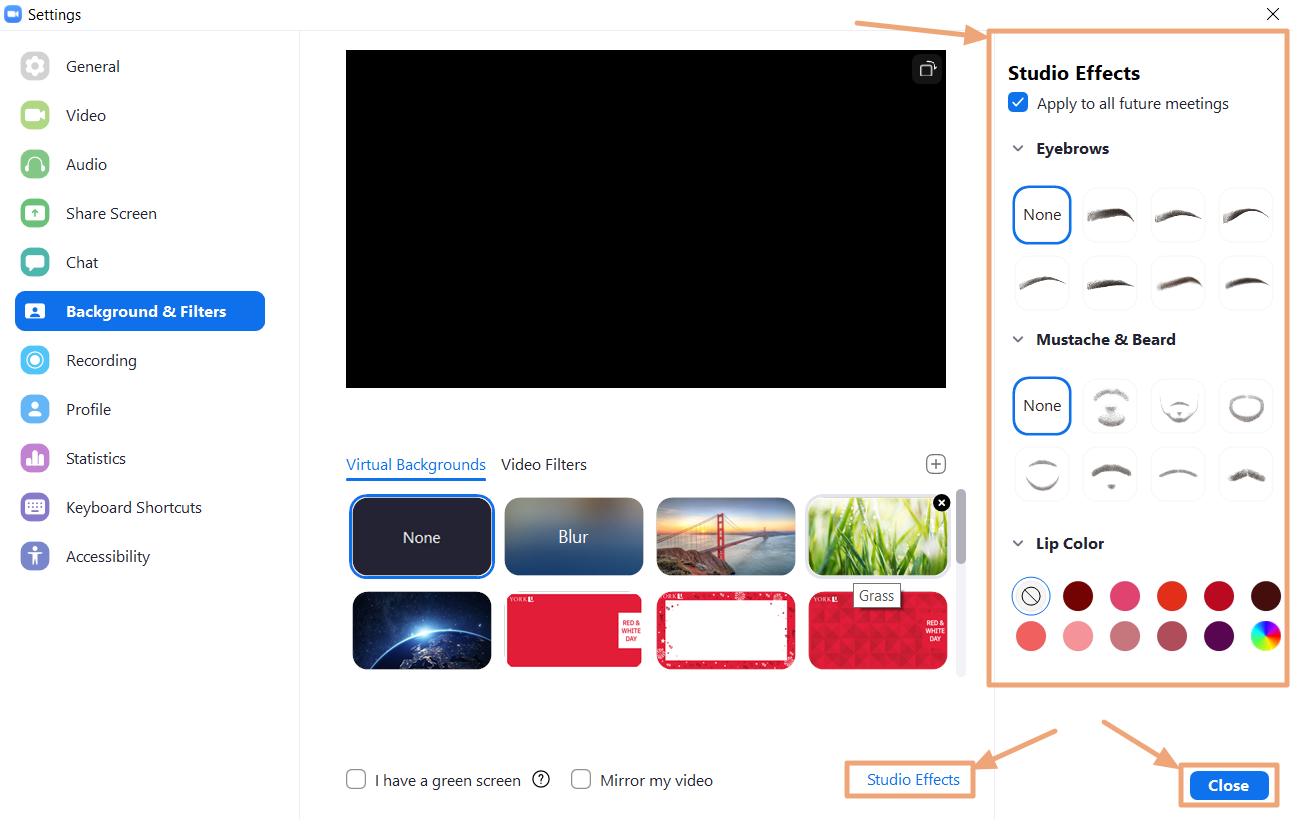Pick the dark red lip color swatch

point(1078,595)
